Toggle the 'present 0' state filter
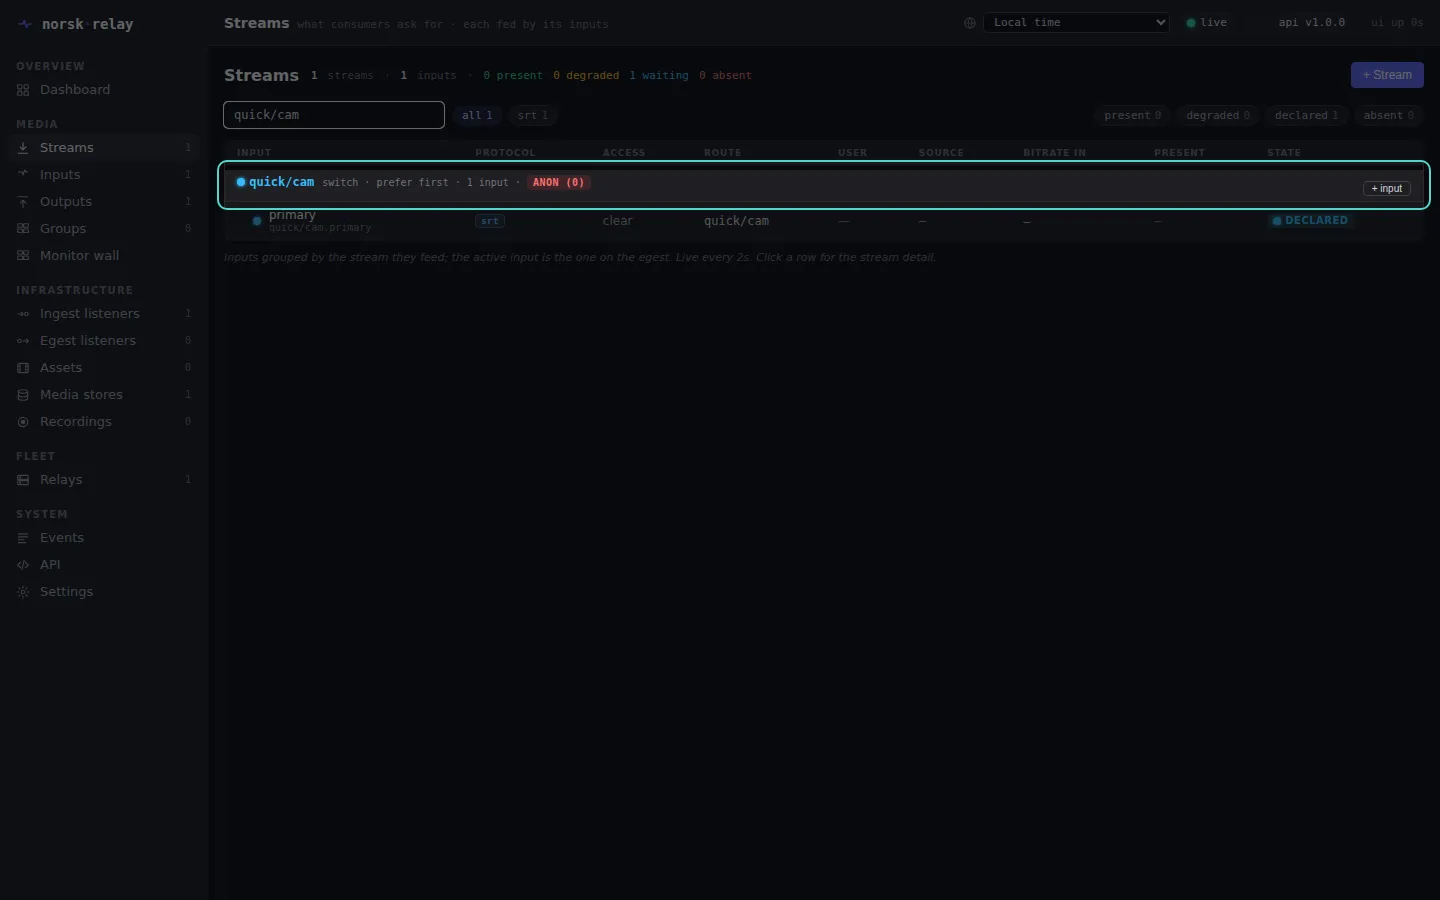 (x=1133, y=115)
